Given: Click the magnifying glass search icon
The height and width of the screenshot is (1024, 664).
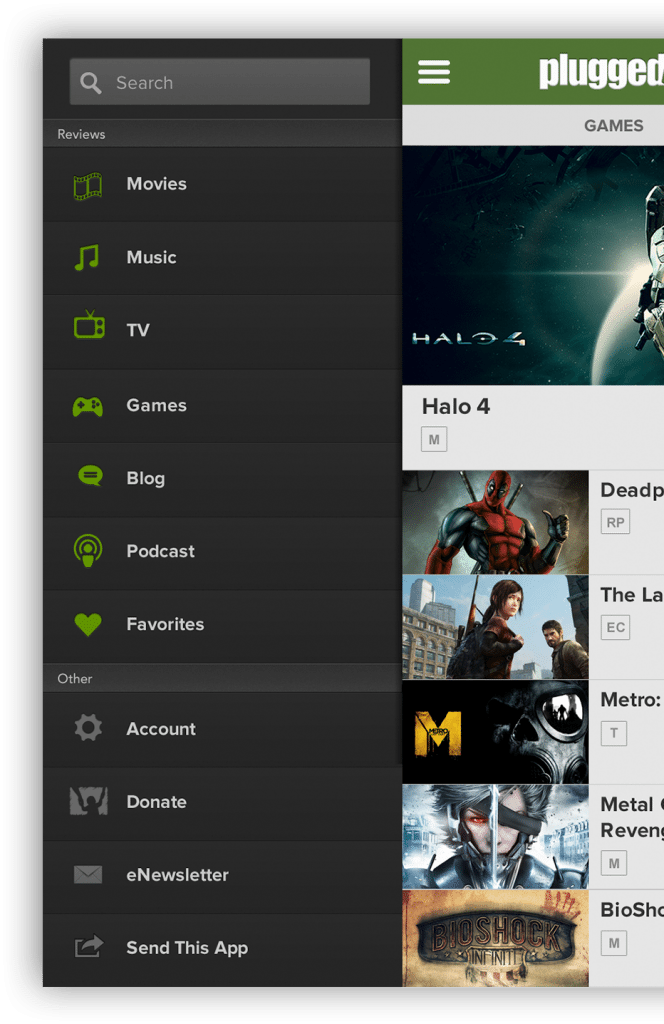Looking at the screenshot, I should 90,83.
